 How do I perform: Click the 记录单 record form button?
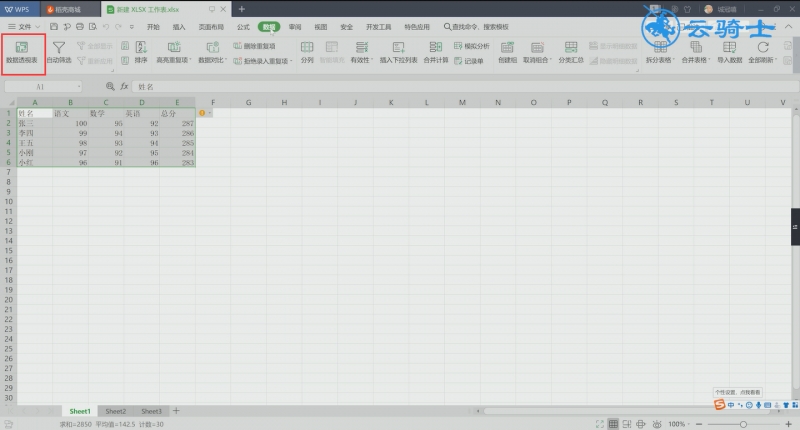(x=469, y=61)
